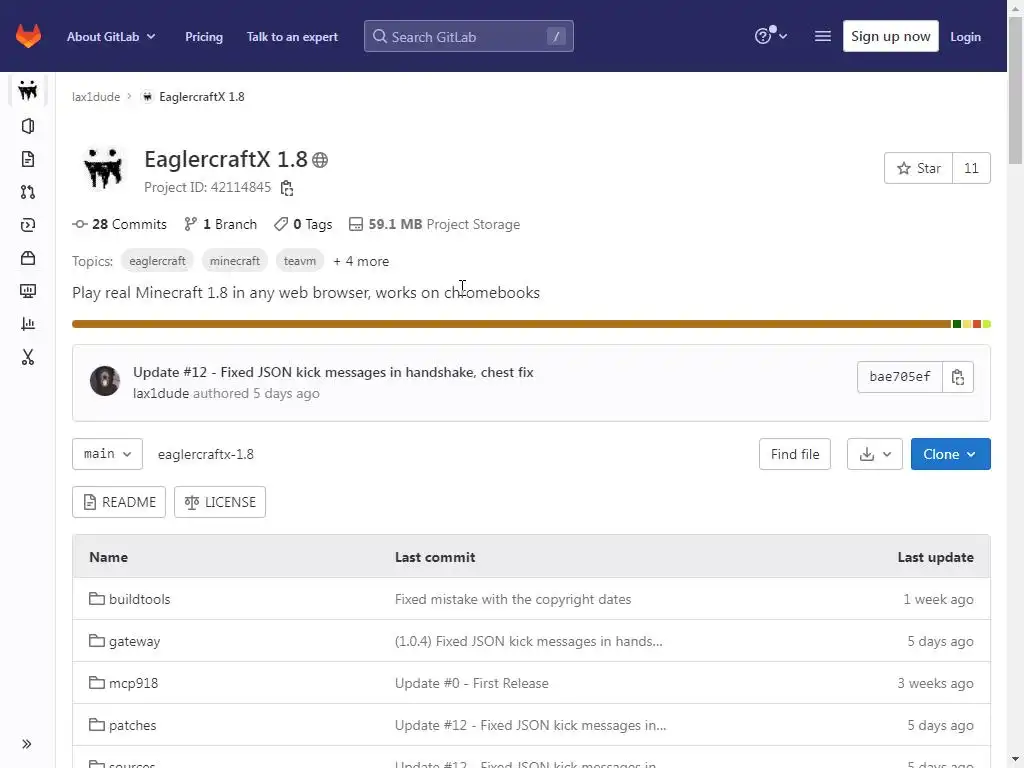Expand the sidebar with the double chevron

point(27,743)
